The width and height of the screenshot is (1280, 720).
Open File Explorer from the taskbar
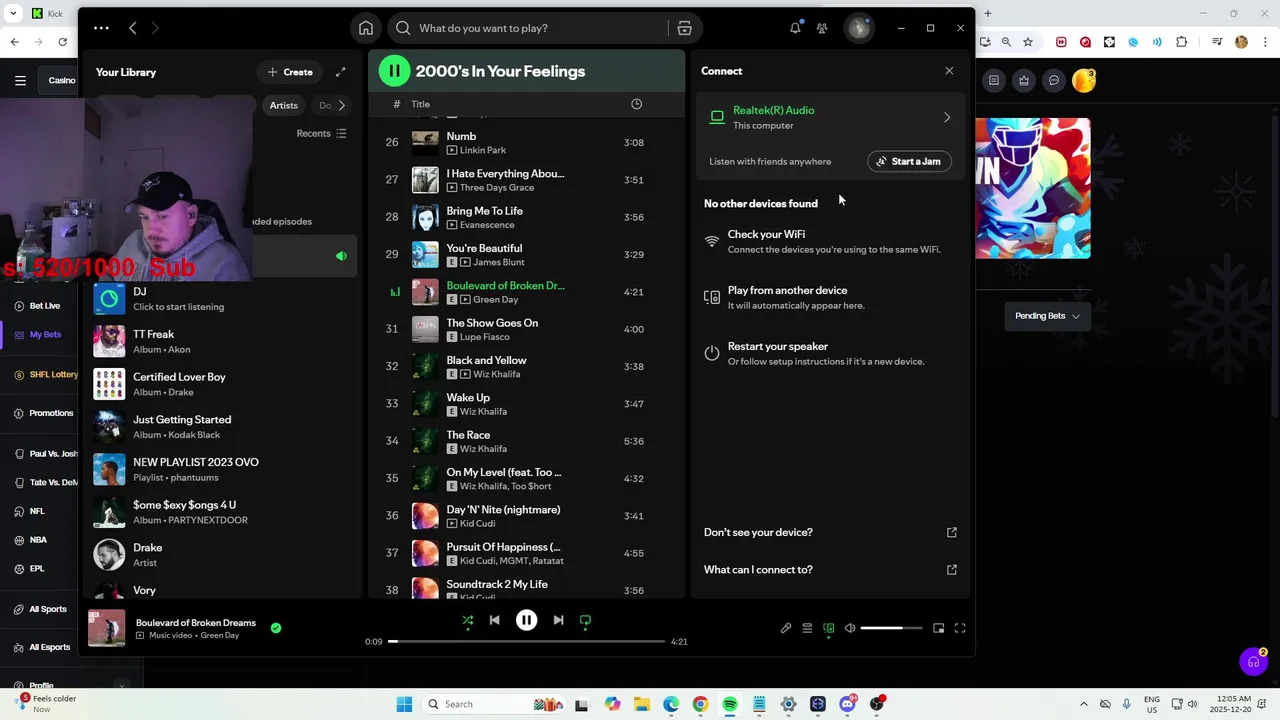pos(641,704)
